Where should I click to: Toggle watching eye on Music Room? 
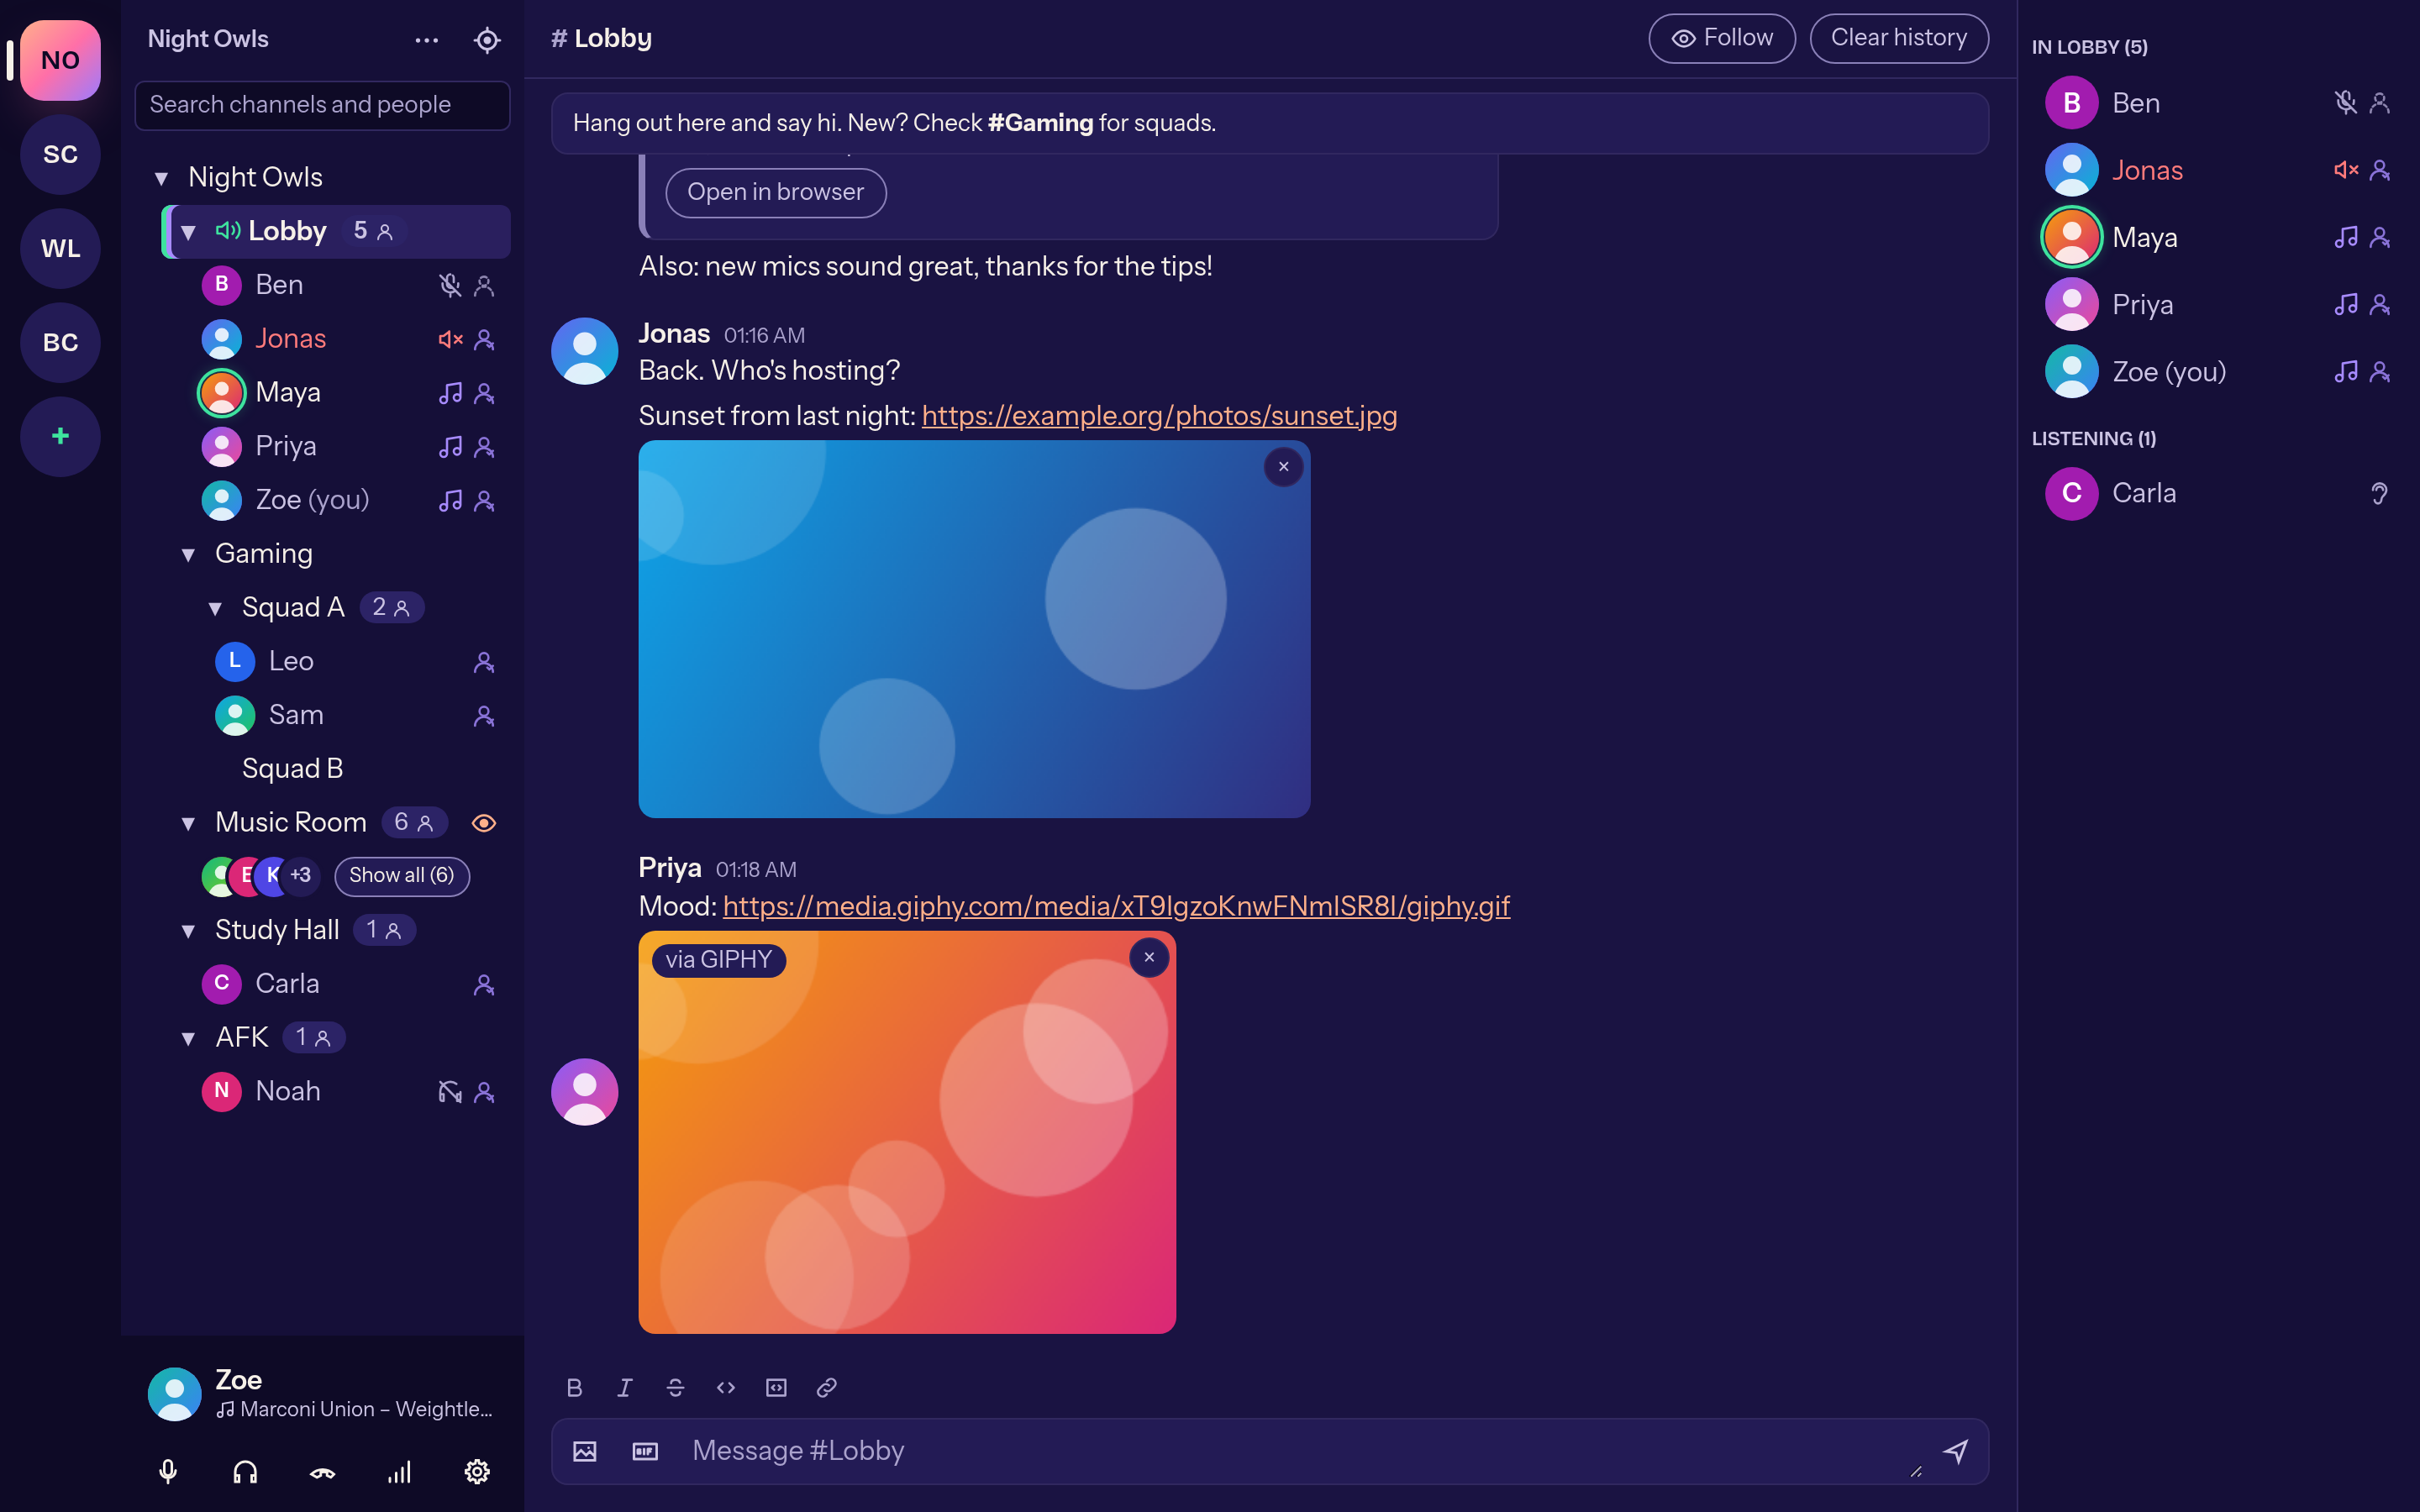coord(484,822)
